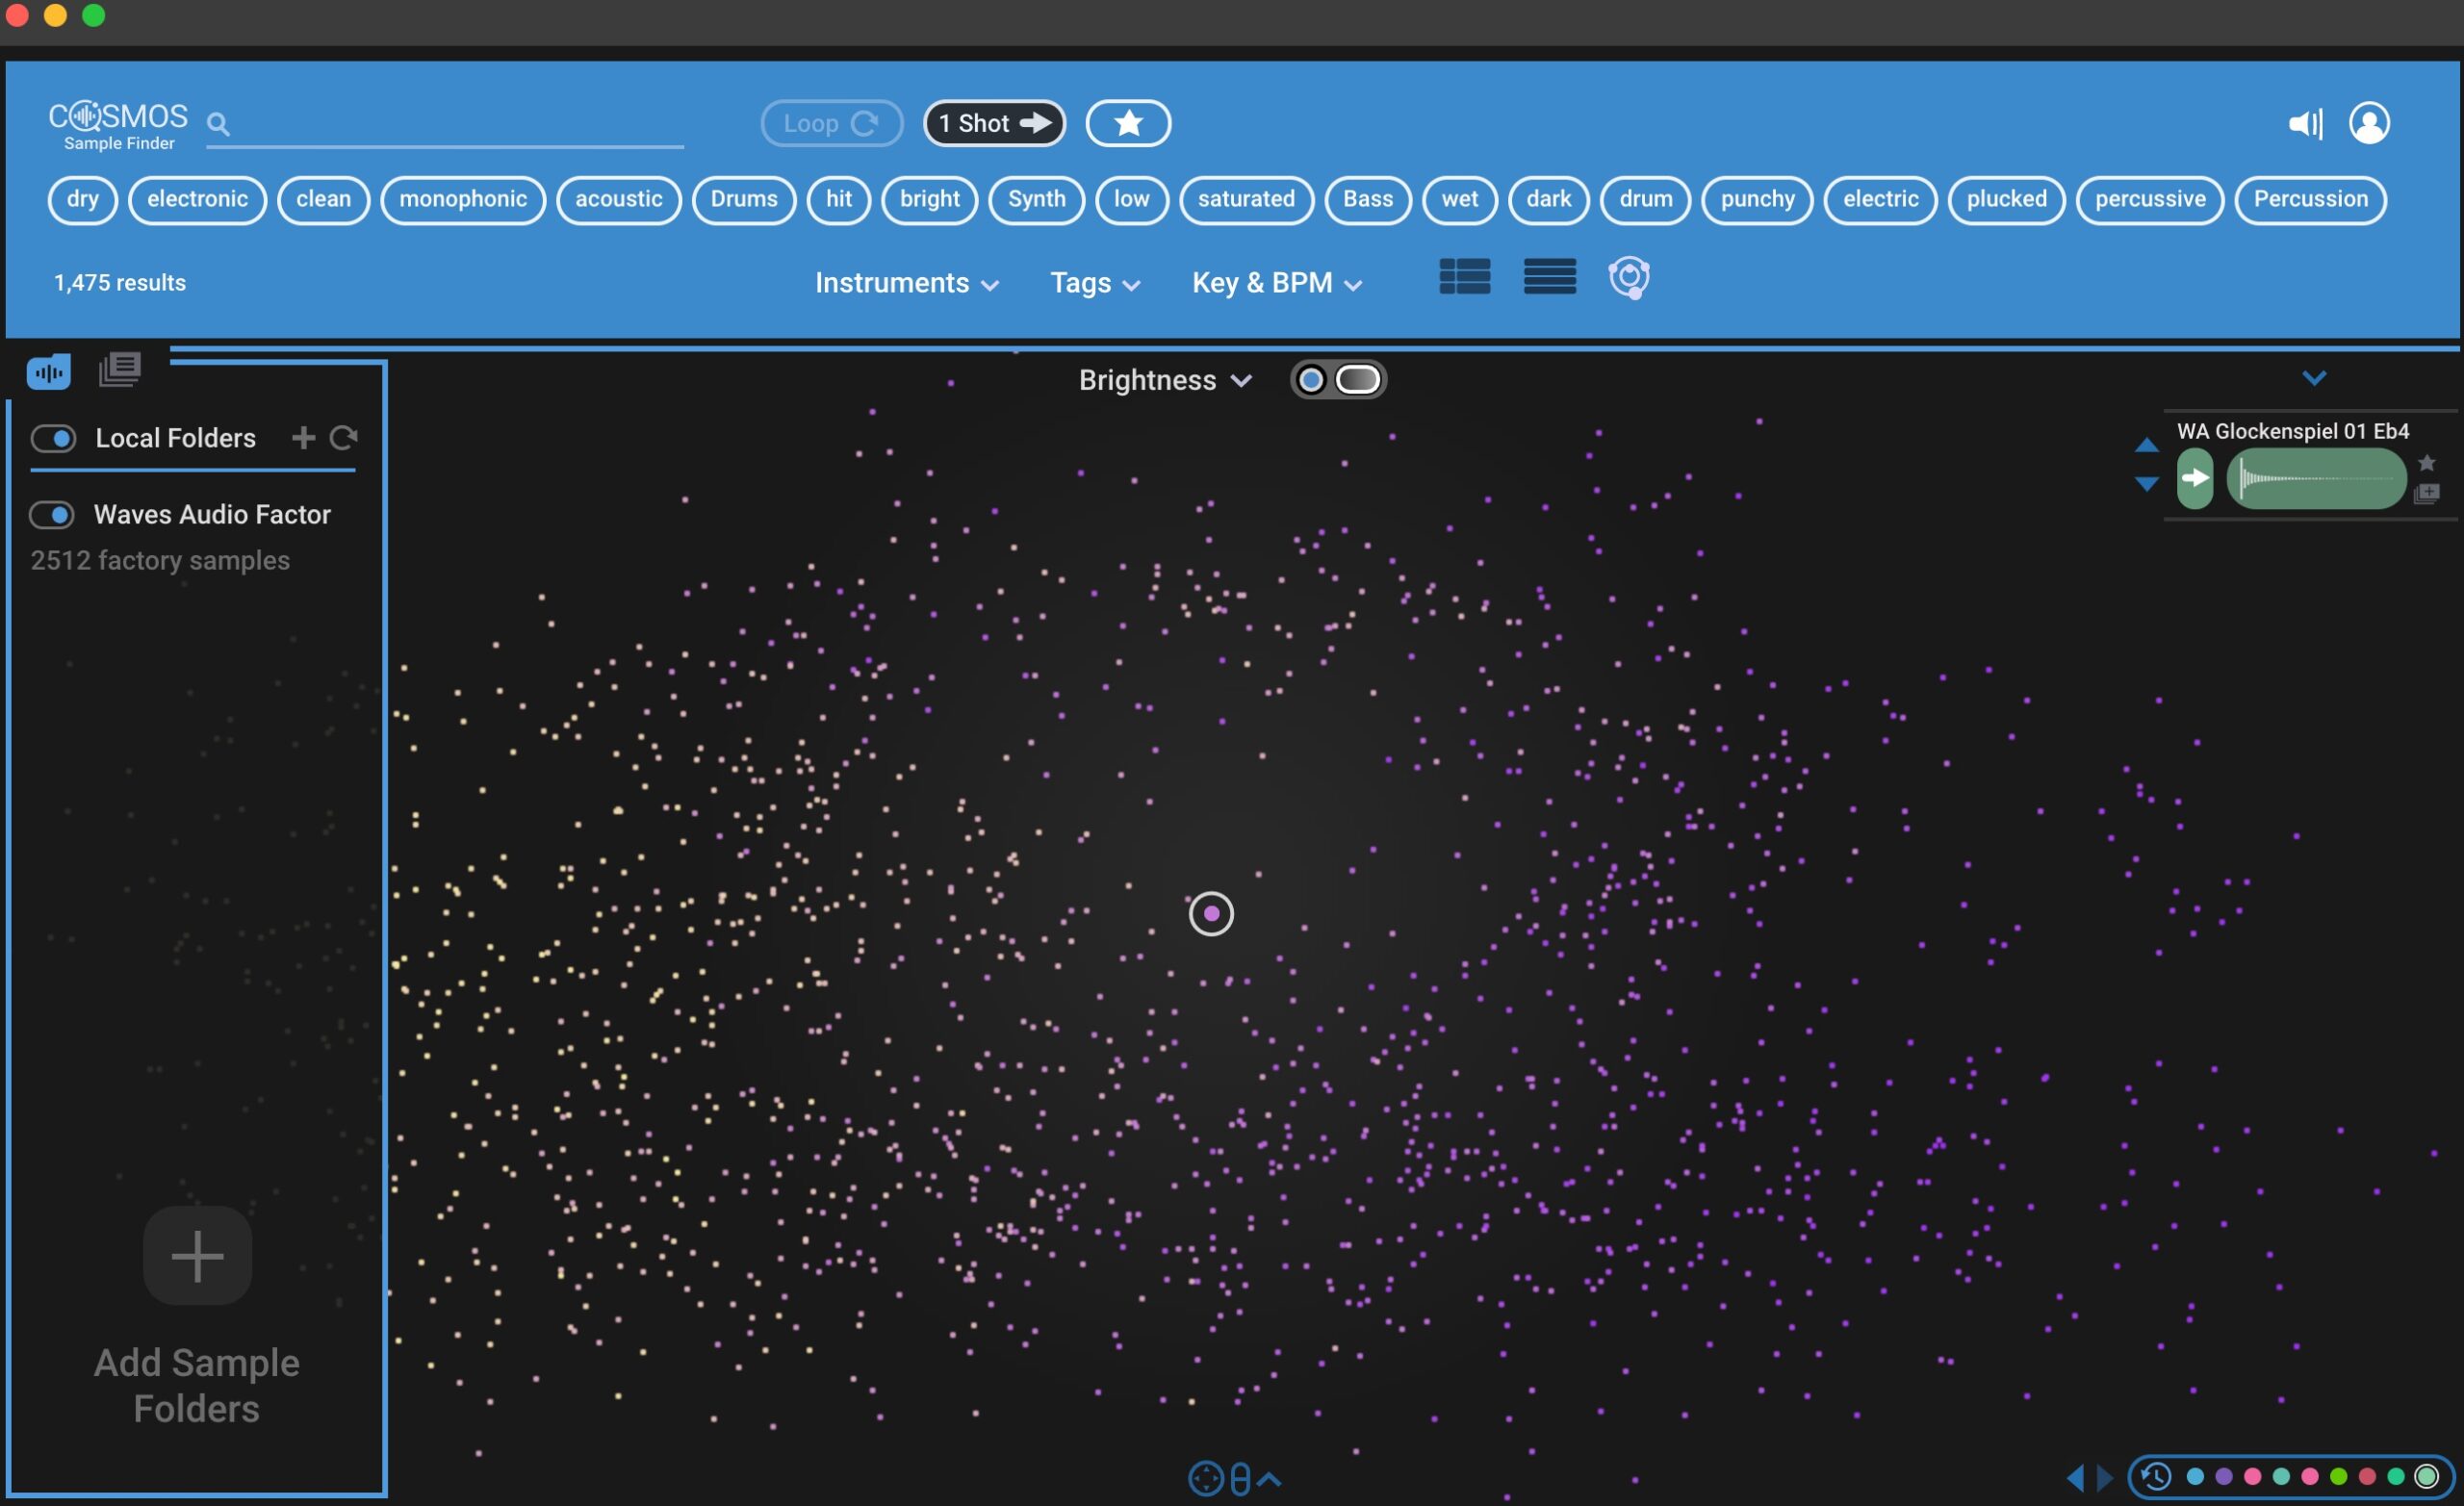Toggle the Local Folders switch

point(54,438)
